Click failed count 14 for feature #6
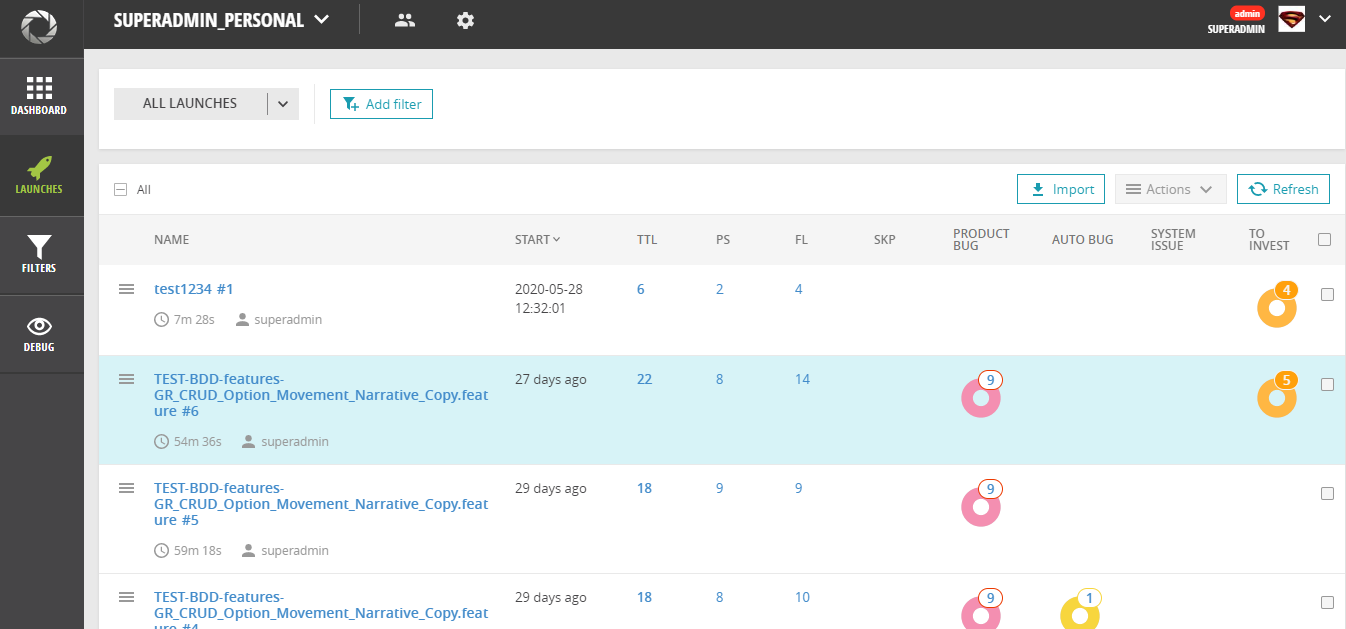 pos(802,379)
